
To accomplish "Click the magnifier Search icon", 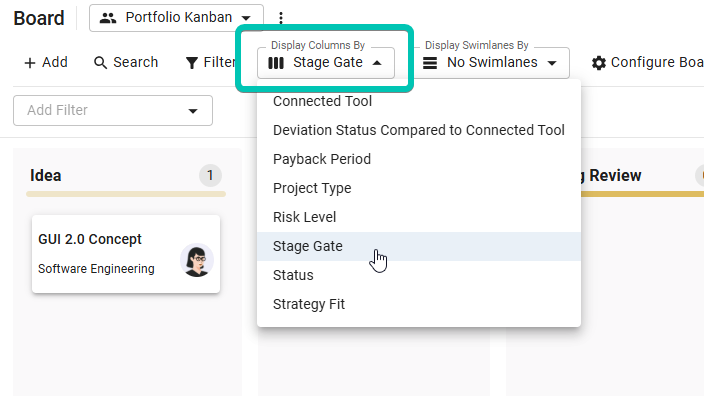I will tap(100, 63).
